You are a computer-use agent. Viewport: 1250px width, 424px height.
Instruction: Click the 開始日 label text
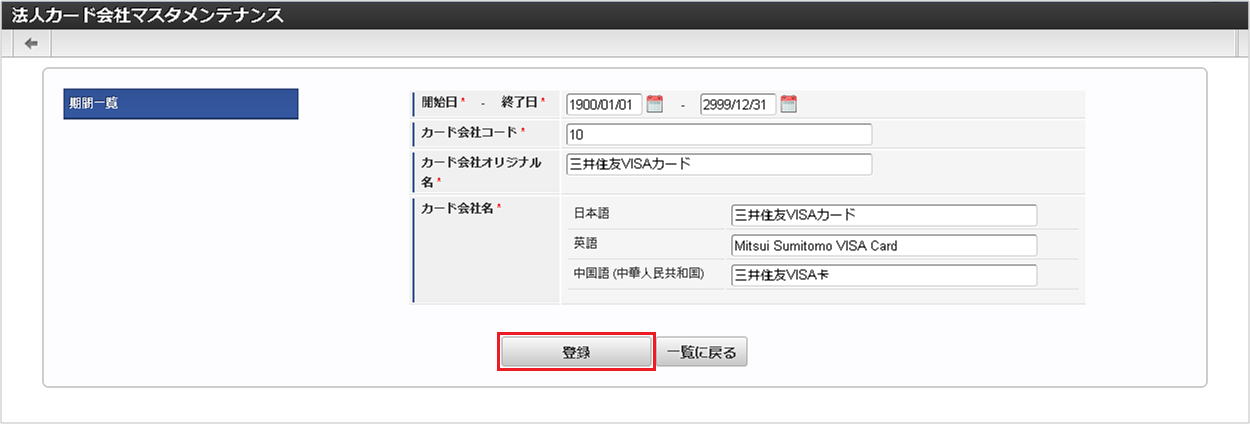[x=439, y=103]
